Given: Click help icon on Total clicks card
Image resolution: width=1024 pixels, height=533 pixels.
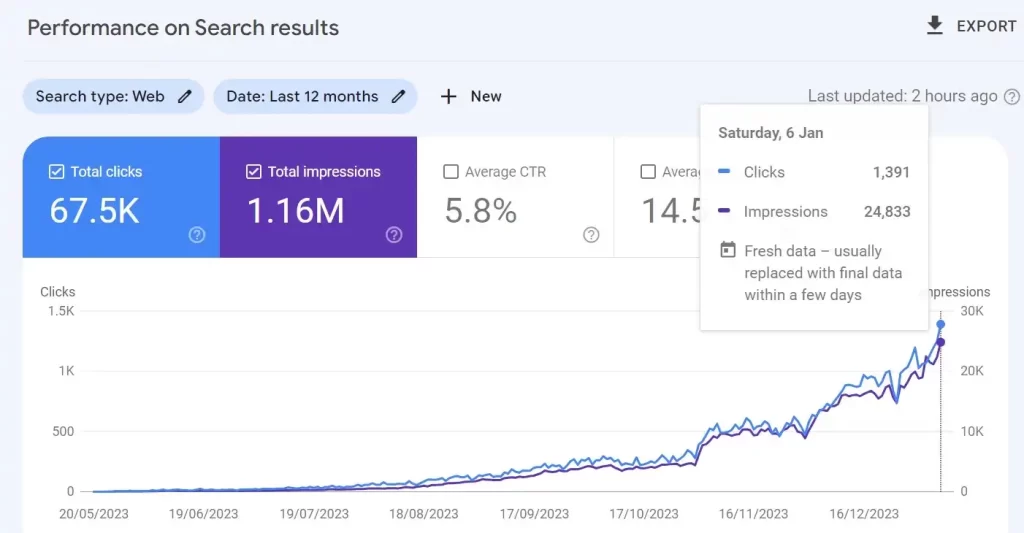Looking at the screenshot, I should pos(197,235).
